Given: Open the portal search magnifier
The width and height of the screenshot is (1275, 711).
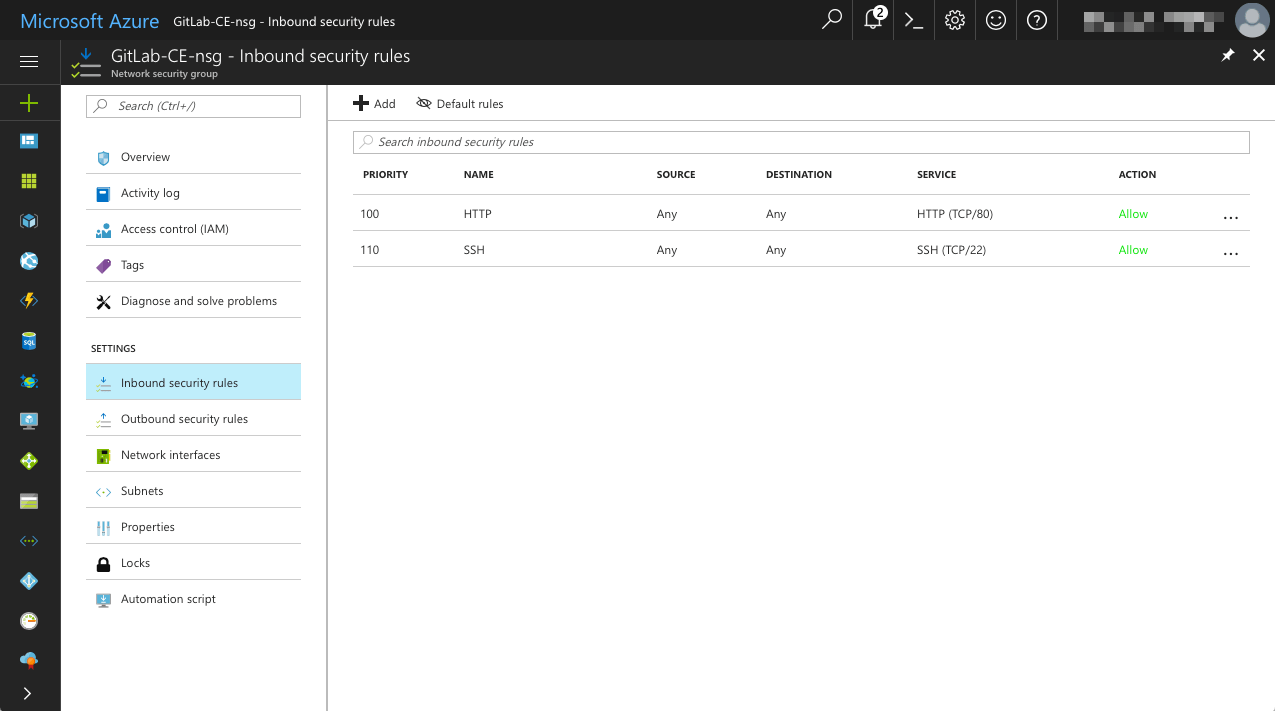Looking at the screenshot, I should [x=830, y=20].
